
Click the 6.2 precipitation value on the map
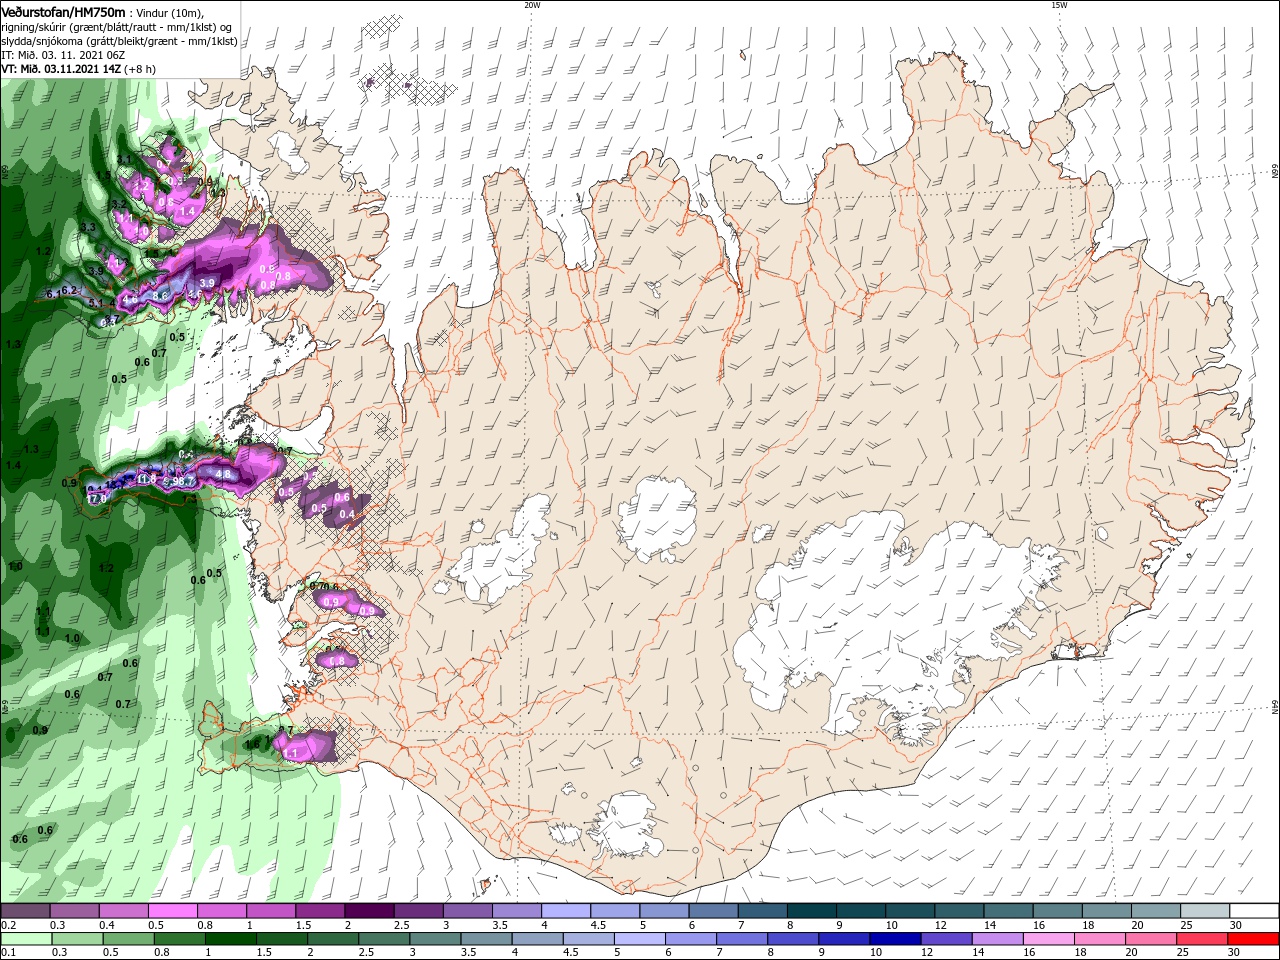[x=69, y=291]
